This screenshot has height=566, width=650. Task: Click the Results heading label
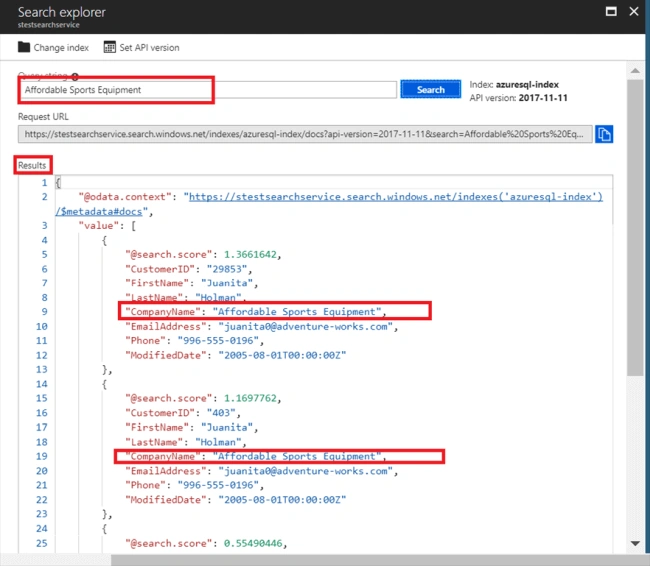coord(32,165)
